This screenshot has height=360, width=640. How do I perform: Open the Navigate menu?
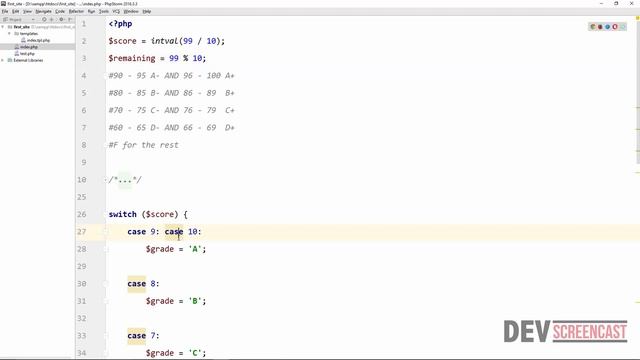click(43, 11)
